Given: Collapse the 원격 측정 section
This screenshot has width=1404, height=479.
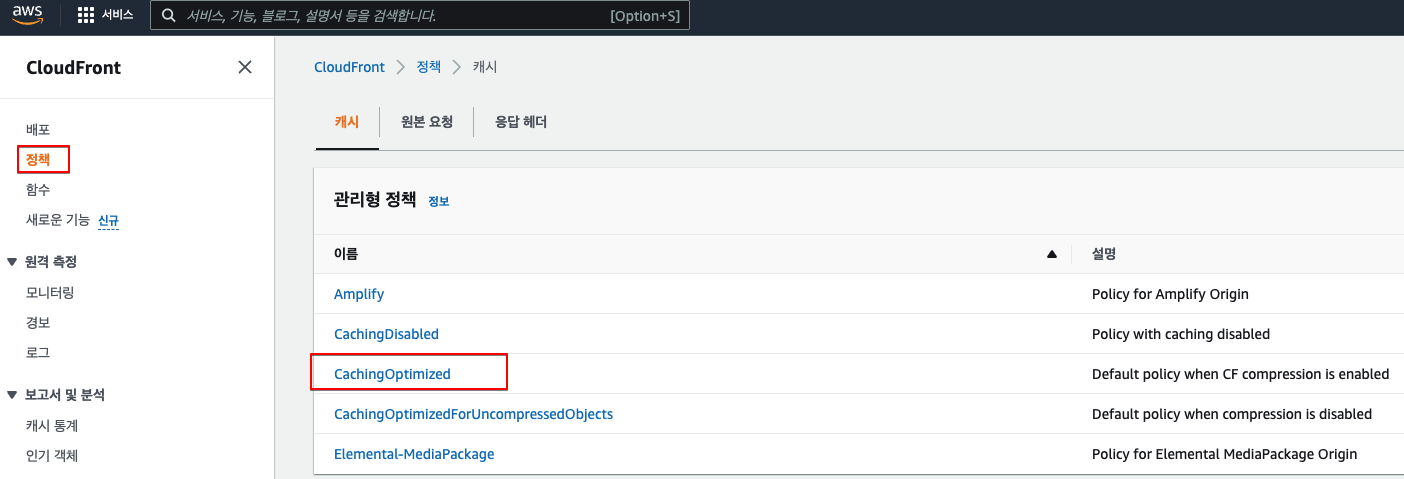Looking at the screenshot, I should tap(12, 262).
